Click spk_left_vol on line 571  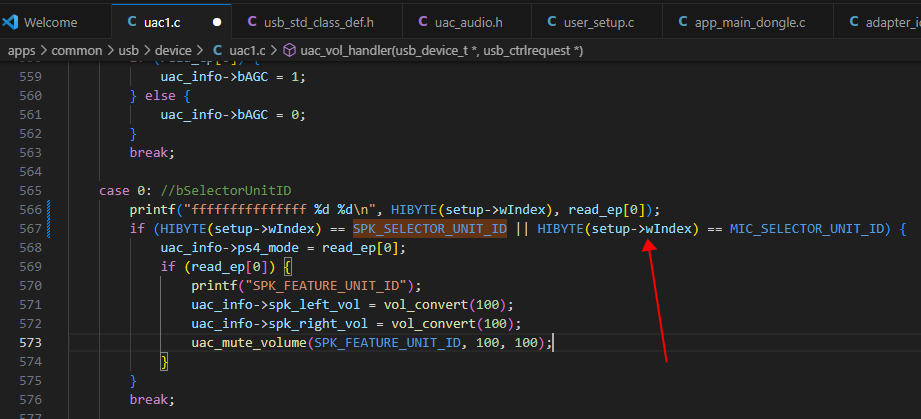click(314, 305)
